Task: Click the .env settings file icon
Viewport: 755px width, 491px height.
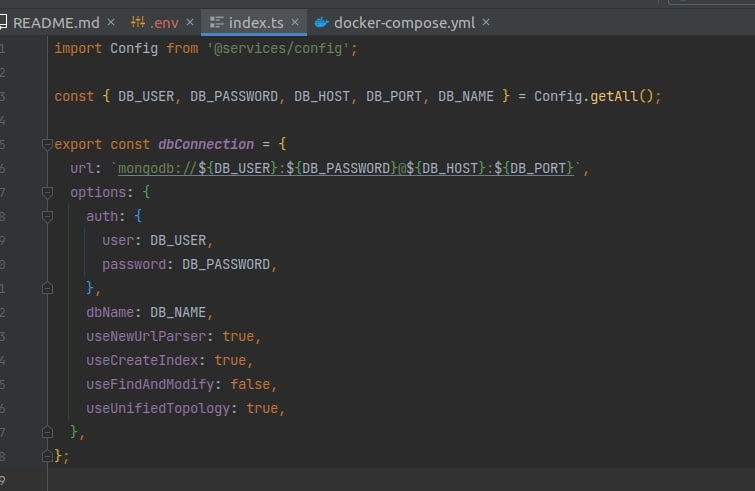Action: click(138, 22)
